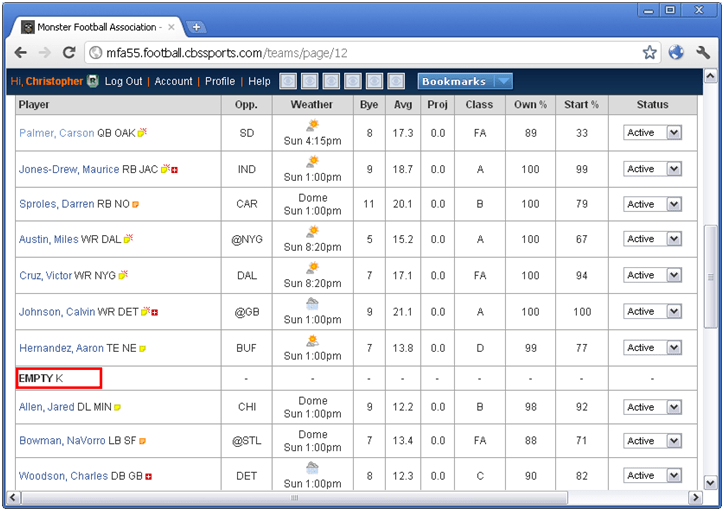Open the news note icon for Victor Cruz
724x511 pixels.
(123, 275)
